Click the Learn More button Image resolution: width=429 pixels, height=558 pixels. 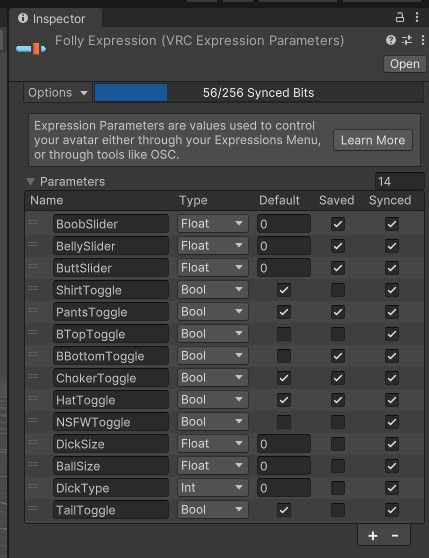pos(373,140)
